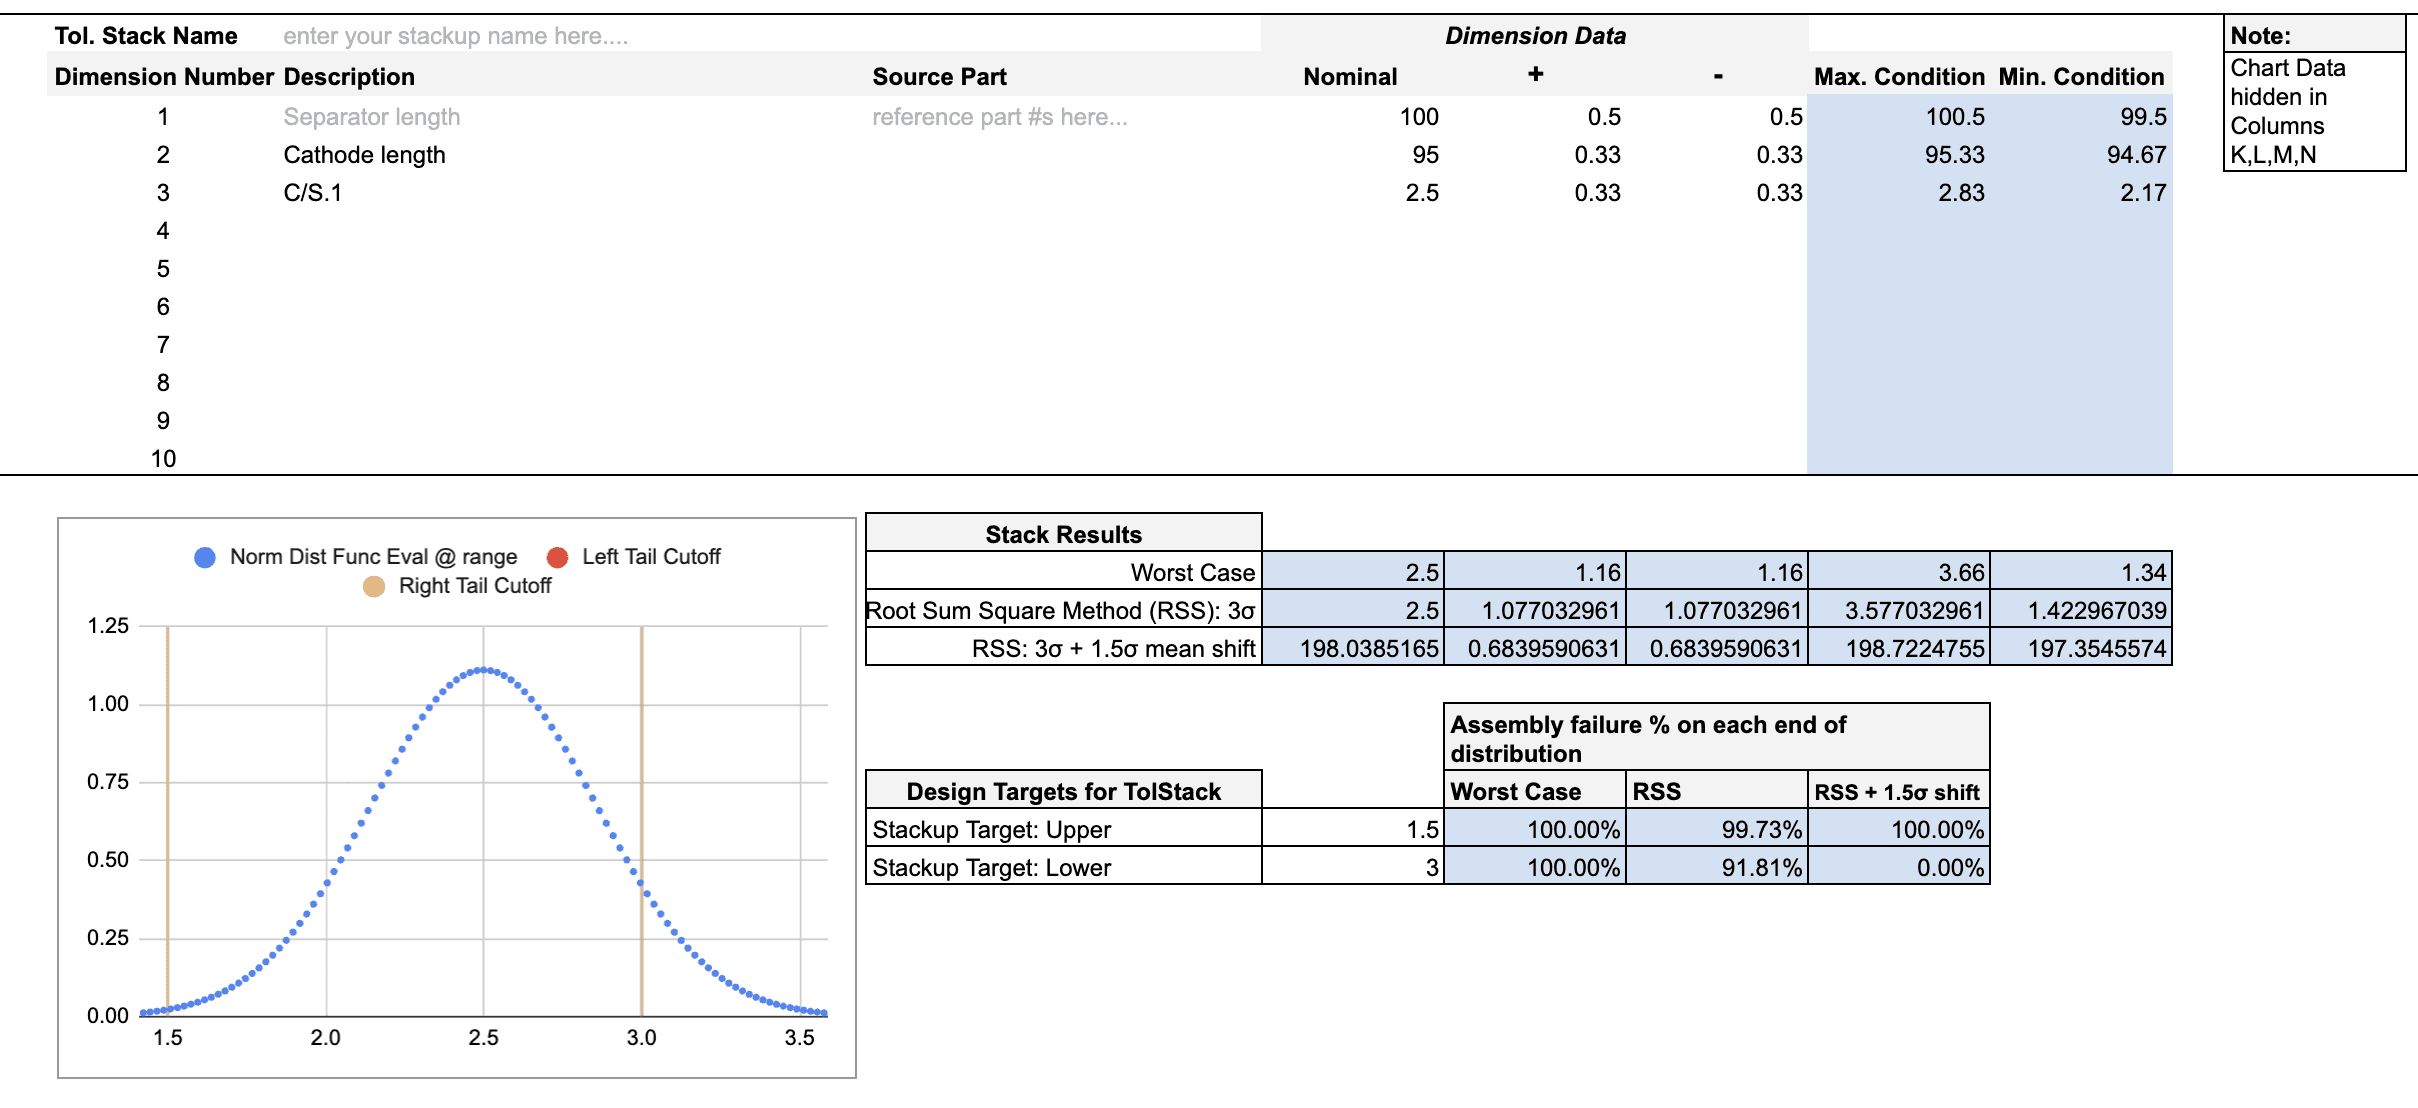This screenshot has width=2418, height=1108.
Task: Select the Worst Case max value 3.66
Action: pos(1899,572)
